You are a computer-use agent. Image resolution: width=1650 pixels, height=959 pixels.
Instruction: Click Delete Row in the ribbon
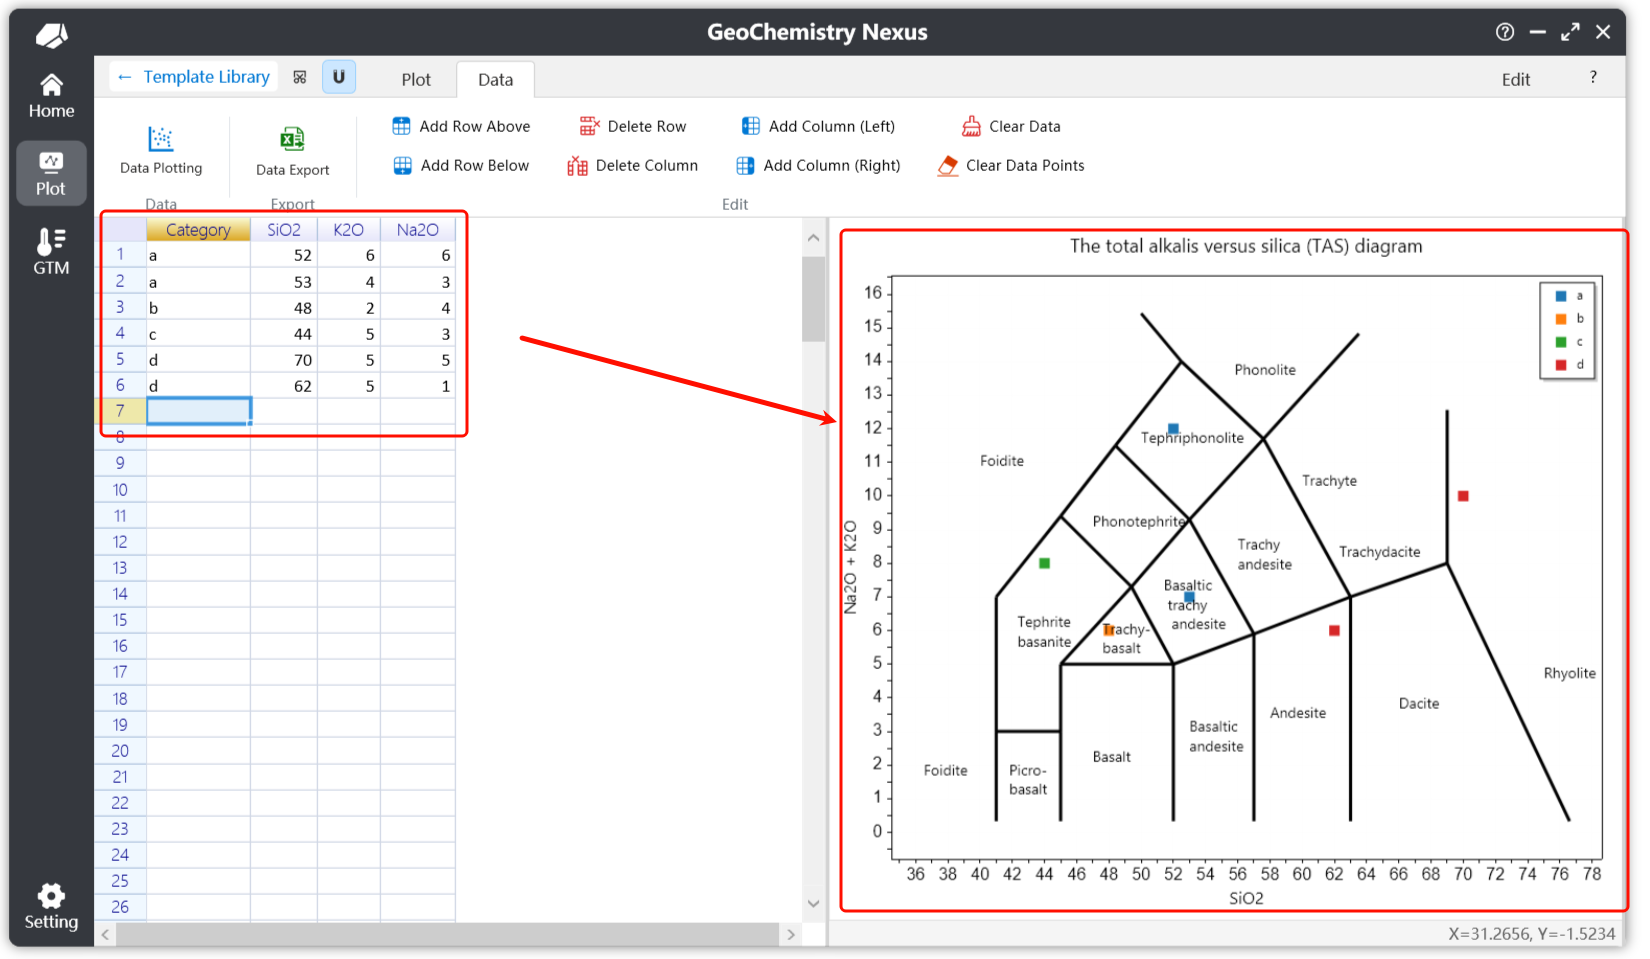tap(633, 127)
